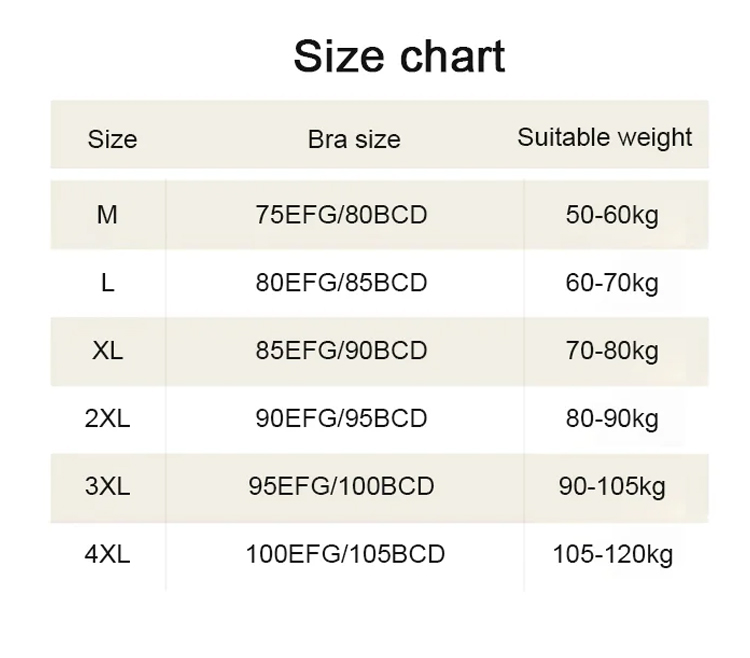
Task: Click the 50-60kg weight cell
Action: pyautogui.click(x=612, y=215)
